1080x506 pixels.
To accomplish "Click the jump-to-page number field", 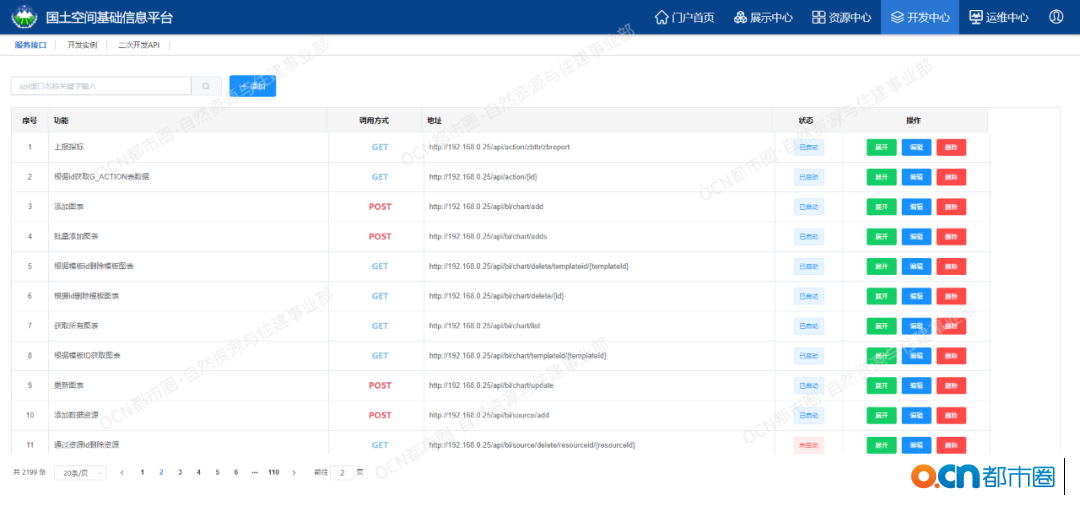I will (342, 473).
